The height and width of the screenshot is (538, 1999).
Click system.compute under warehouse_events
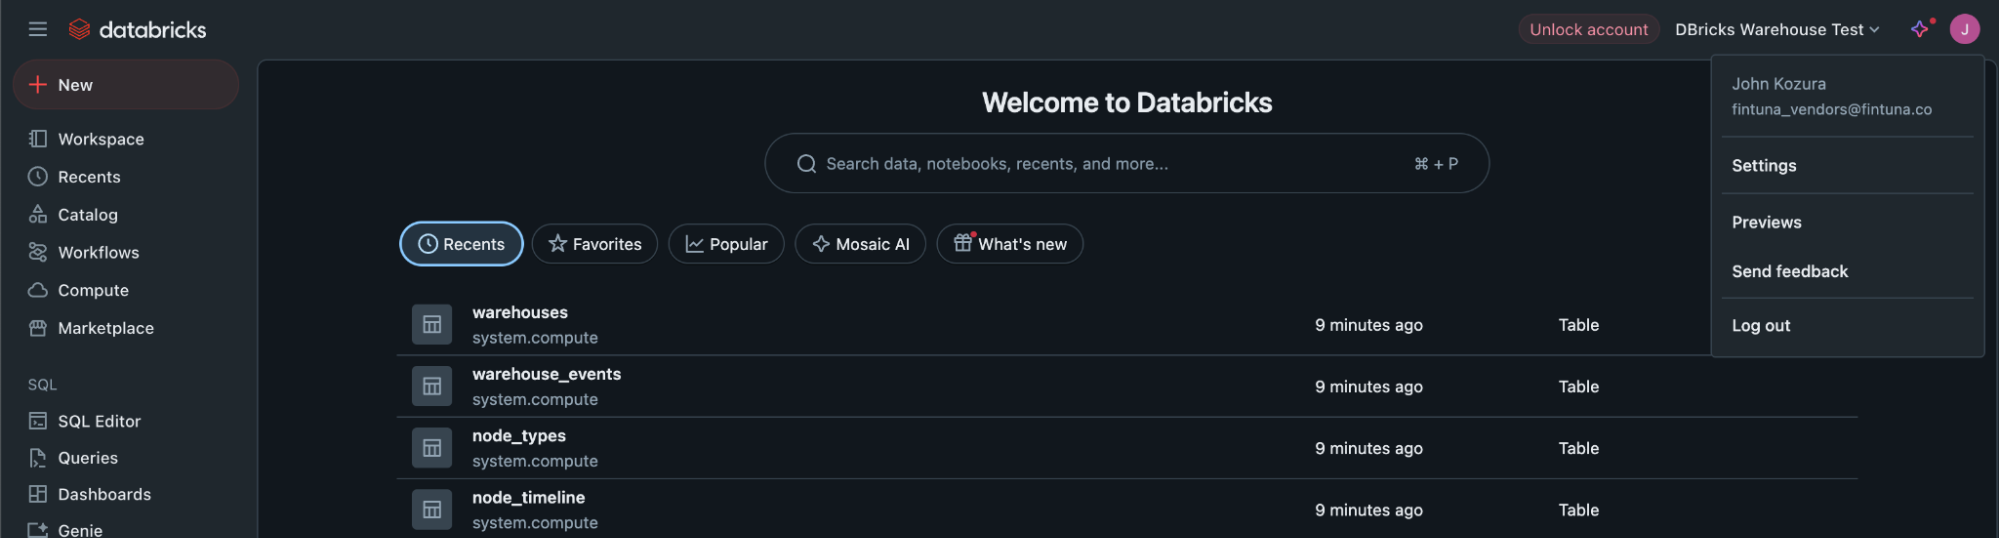[x=535, y=400]
